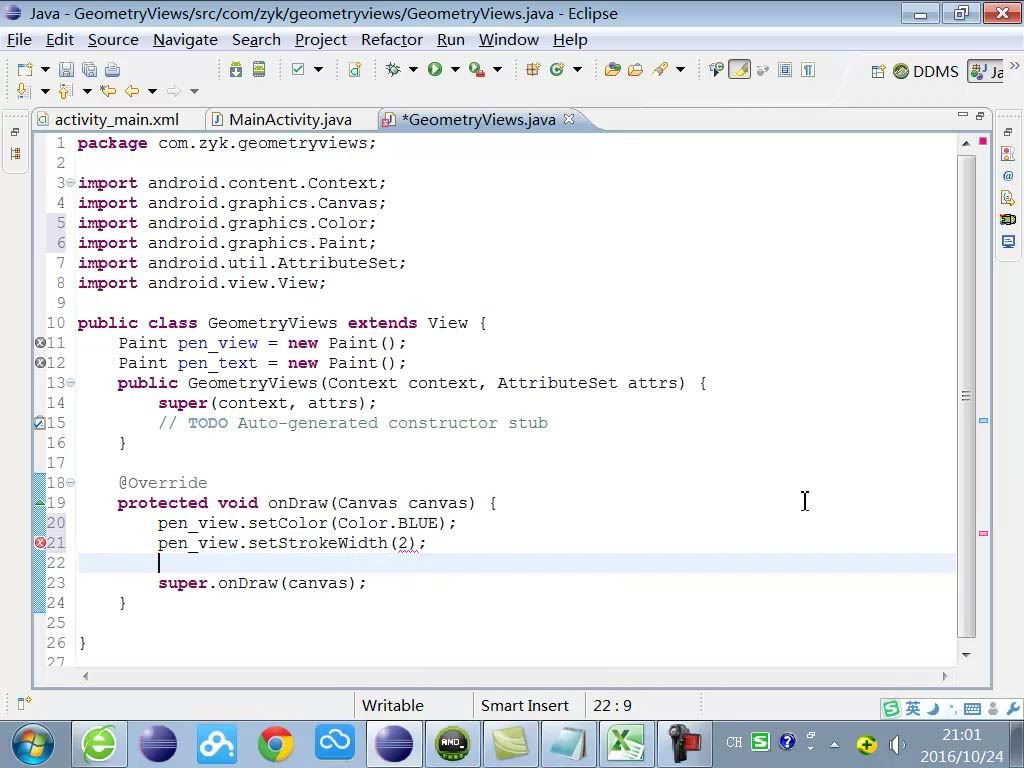This screenshot has height=768, width=1024.
Task: Open Excel from the taskbar
Action: pos(626,744)
